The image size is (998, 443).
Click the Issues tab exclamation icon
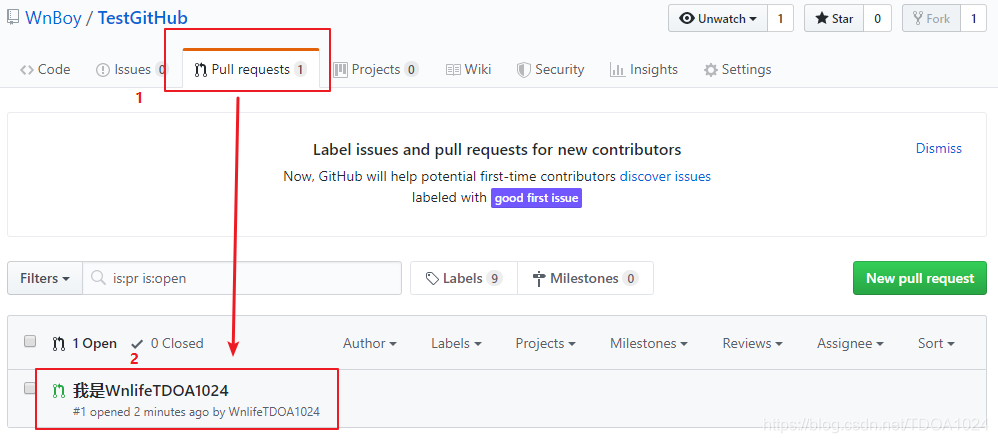coord(102,70)
